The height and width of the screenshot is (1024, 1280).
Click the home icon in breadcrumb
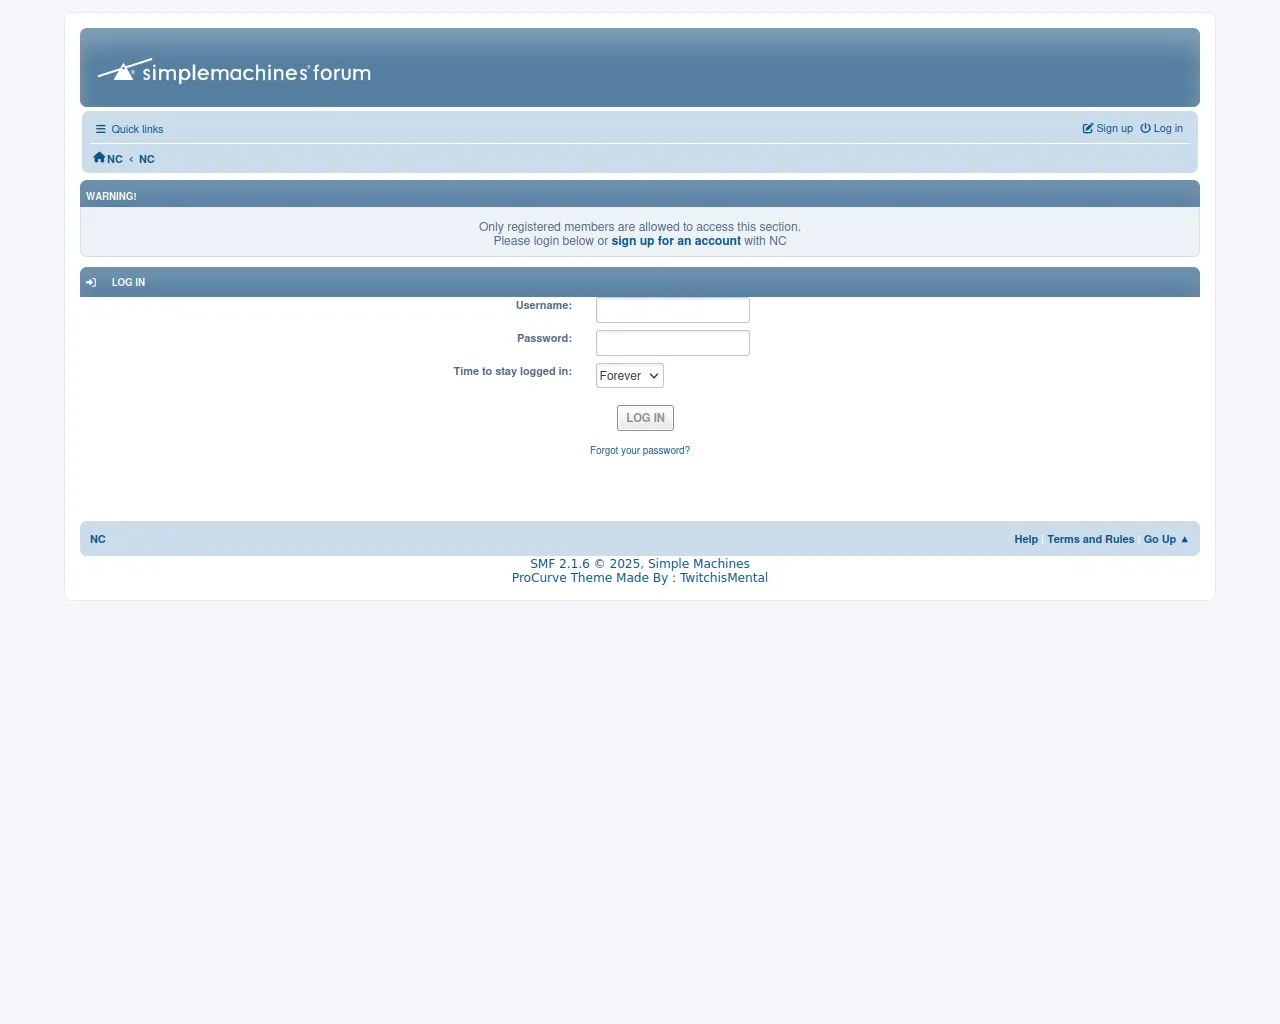[x=99, y=158]
